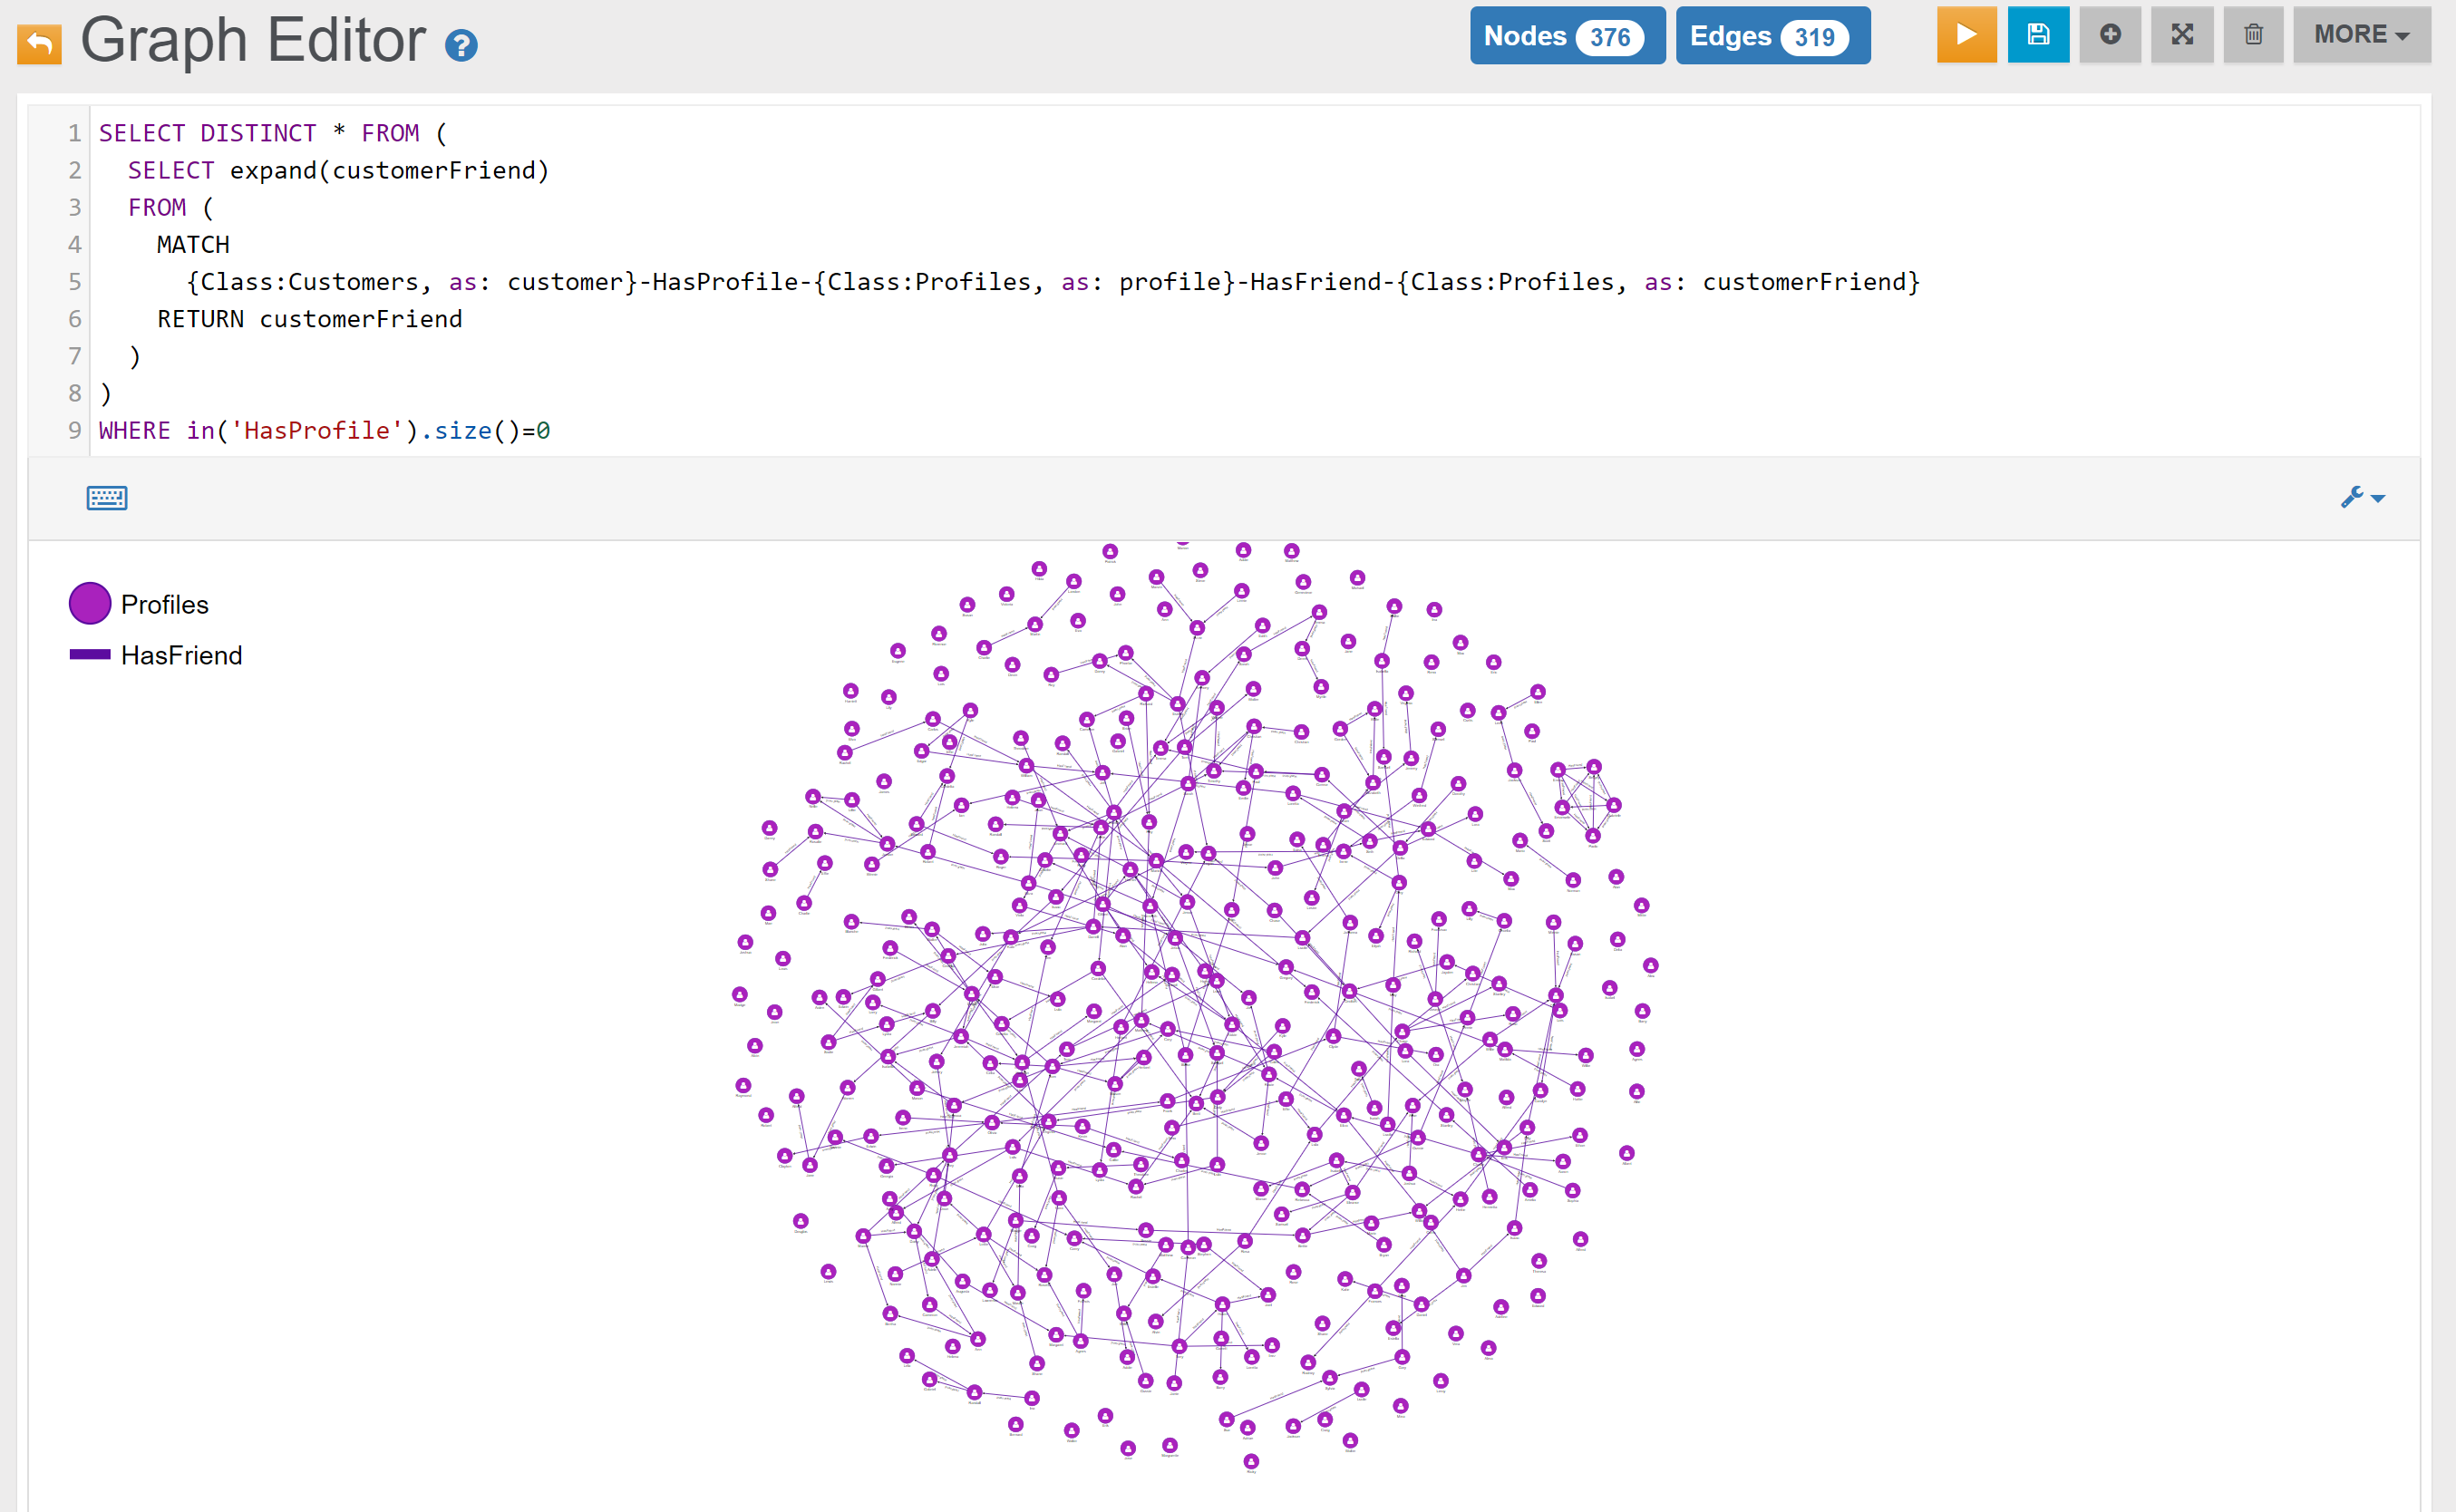Click the Edges 319 button

(1772, 36)
